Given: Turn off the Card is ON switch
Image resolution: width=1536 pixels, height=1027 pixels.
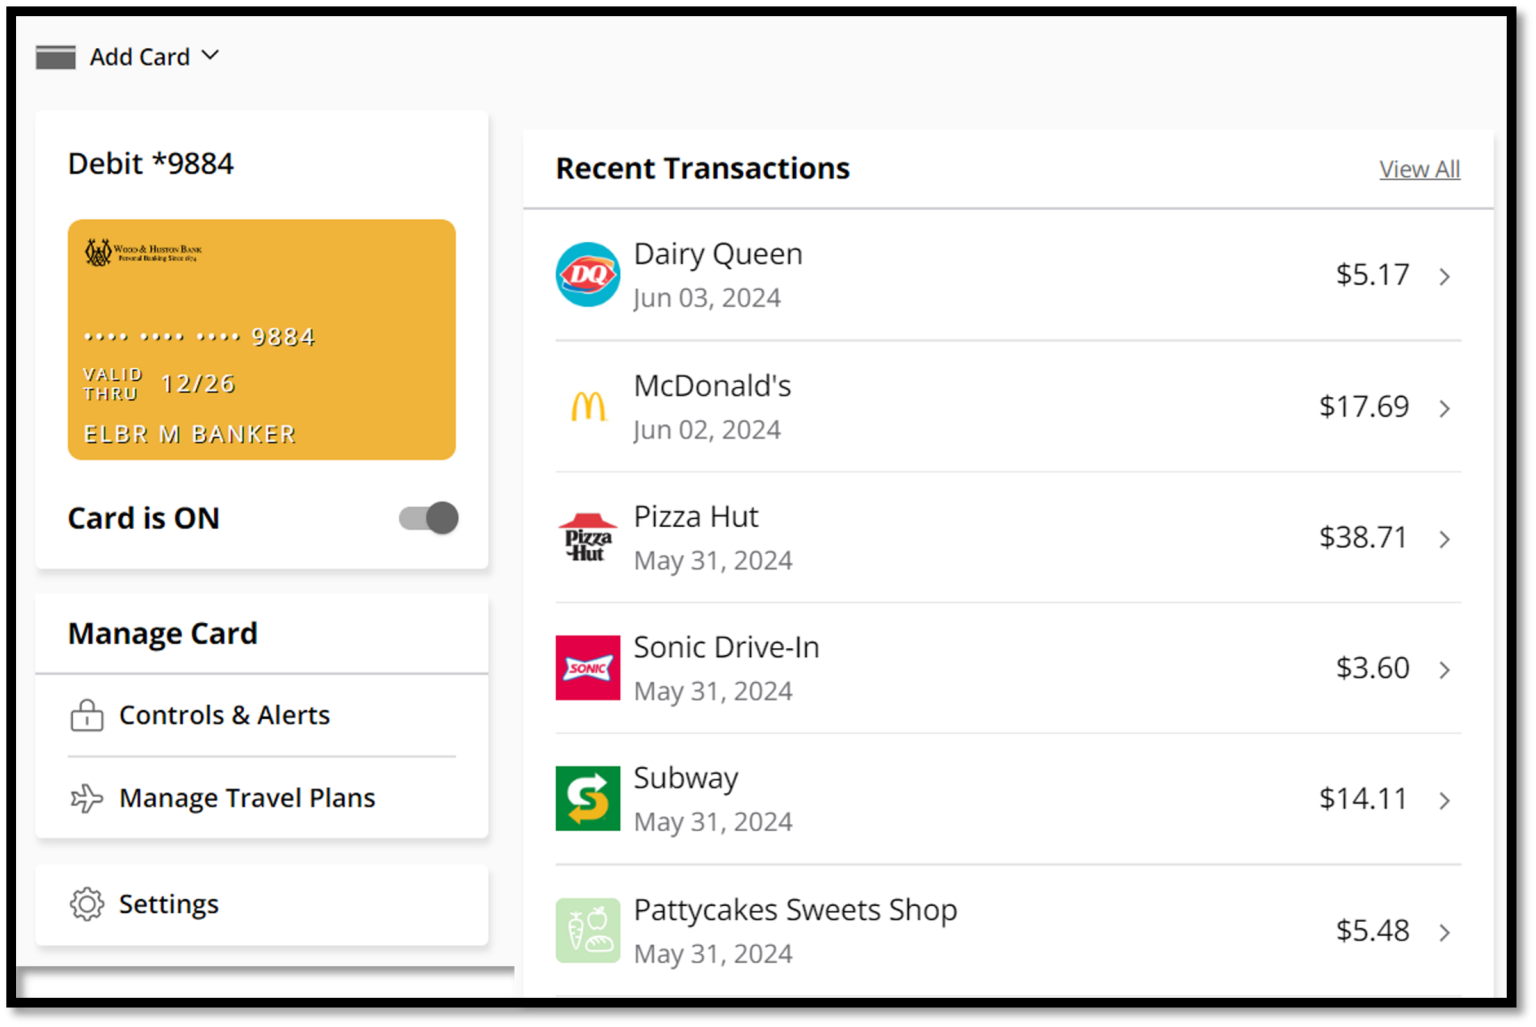Looking at the screenshot, I should (x=429, y=518).
